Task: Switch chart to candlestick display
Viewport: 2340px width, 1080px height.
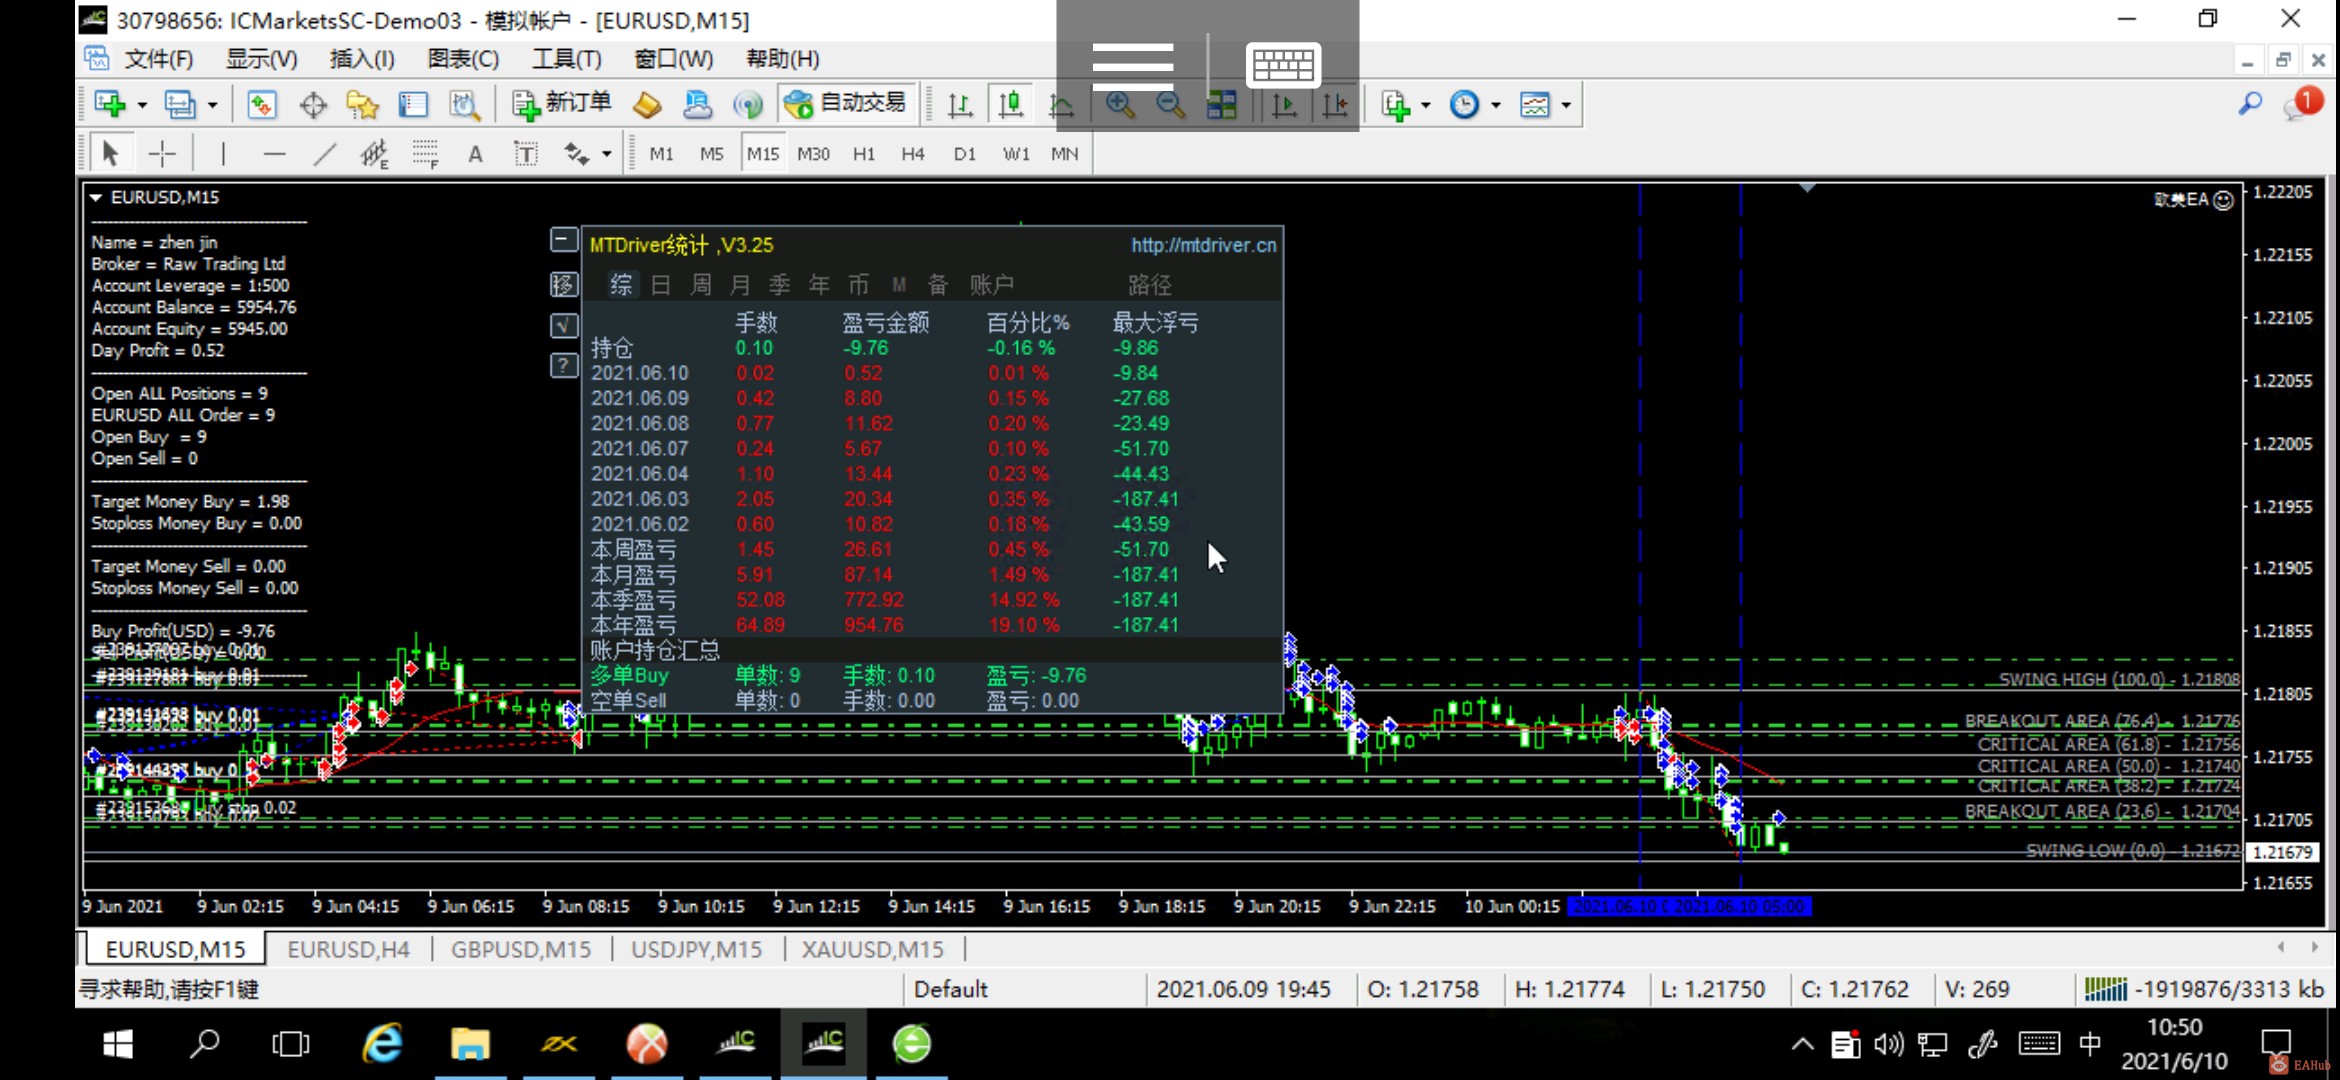Action: 1011,104
